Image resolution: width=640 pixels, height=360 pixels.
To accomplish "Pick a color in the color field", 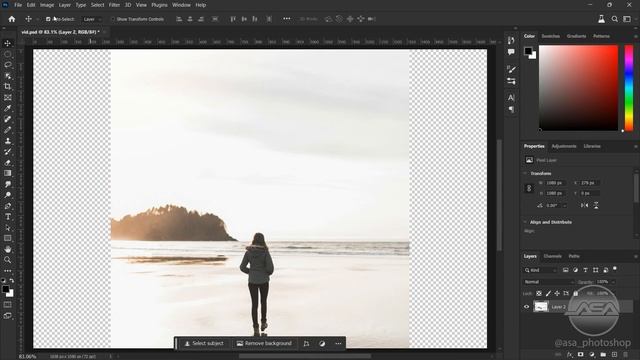I will (x=578, y=88).
